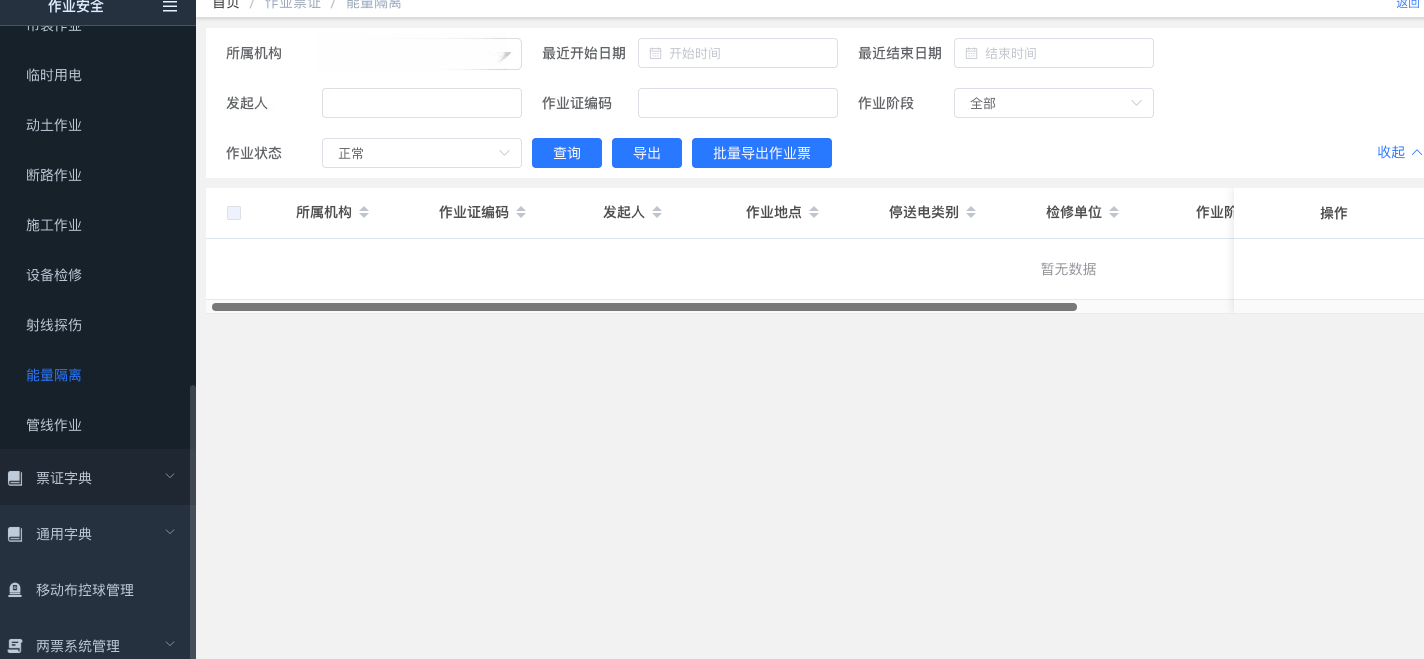Click the 移动布控球管理 sidebar icon
Image resolution: width=1424 pixels, height=659 pixels.
(15, 590)
